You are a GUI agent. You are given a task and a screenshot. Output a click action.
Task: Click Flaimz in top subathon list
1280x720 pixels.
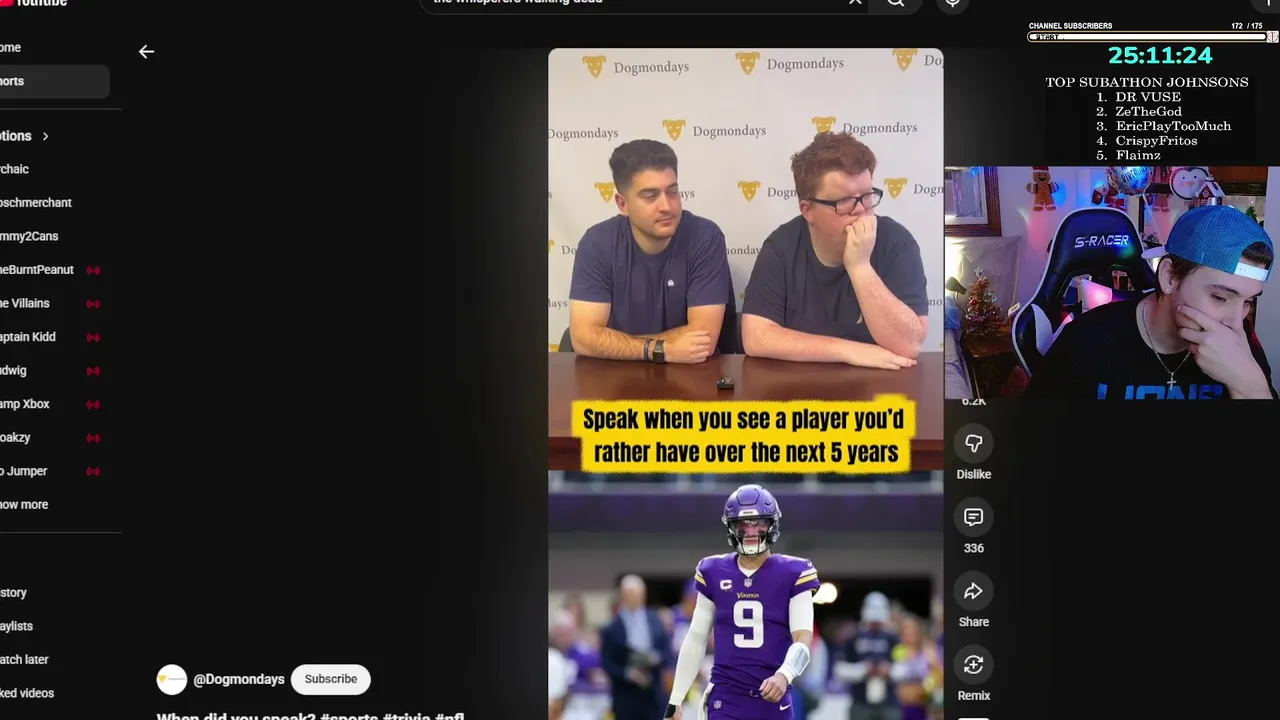(x=1138, y=155)
